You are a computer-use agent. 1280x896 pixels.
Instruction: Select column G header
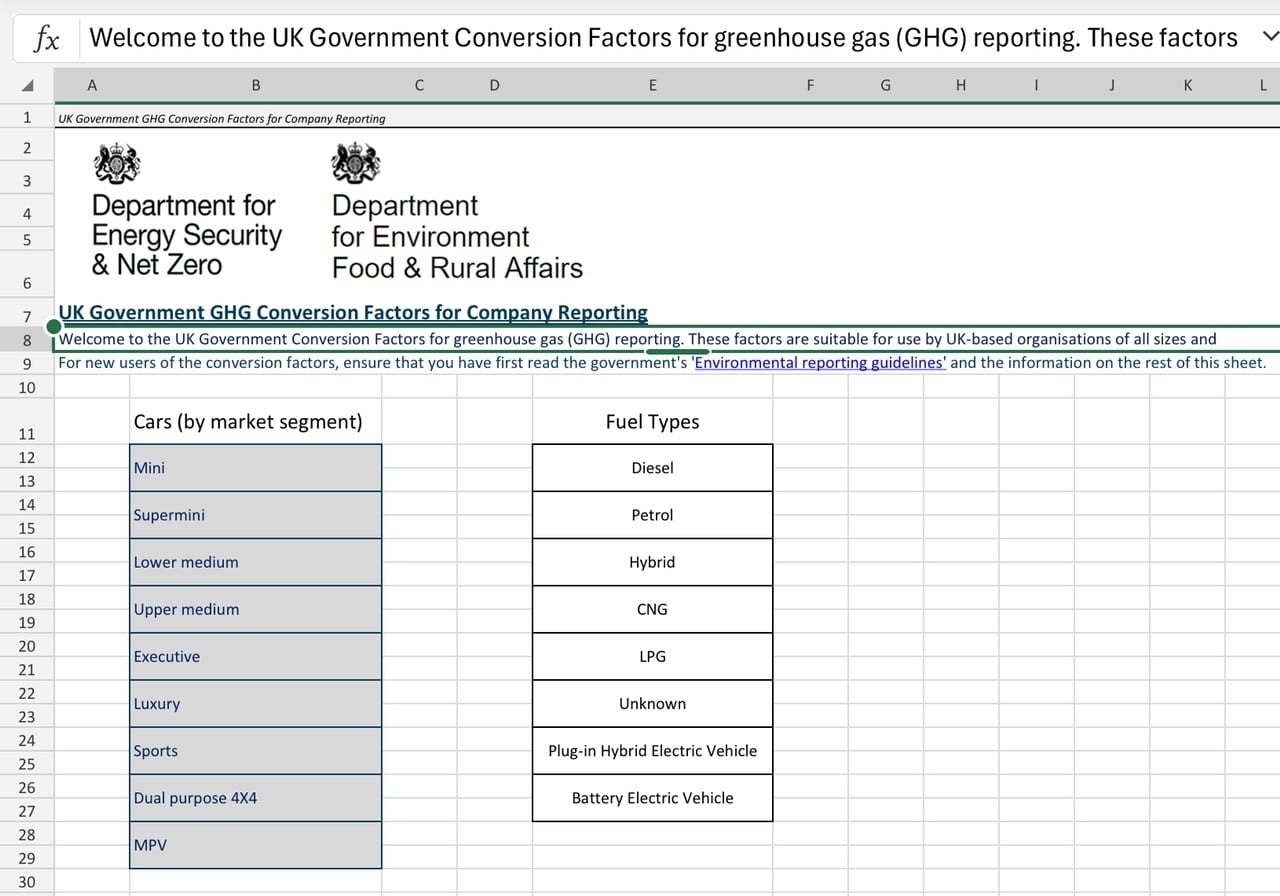pos(886,85)
